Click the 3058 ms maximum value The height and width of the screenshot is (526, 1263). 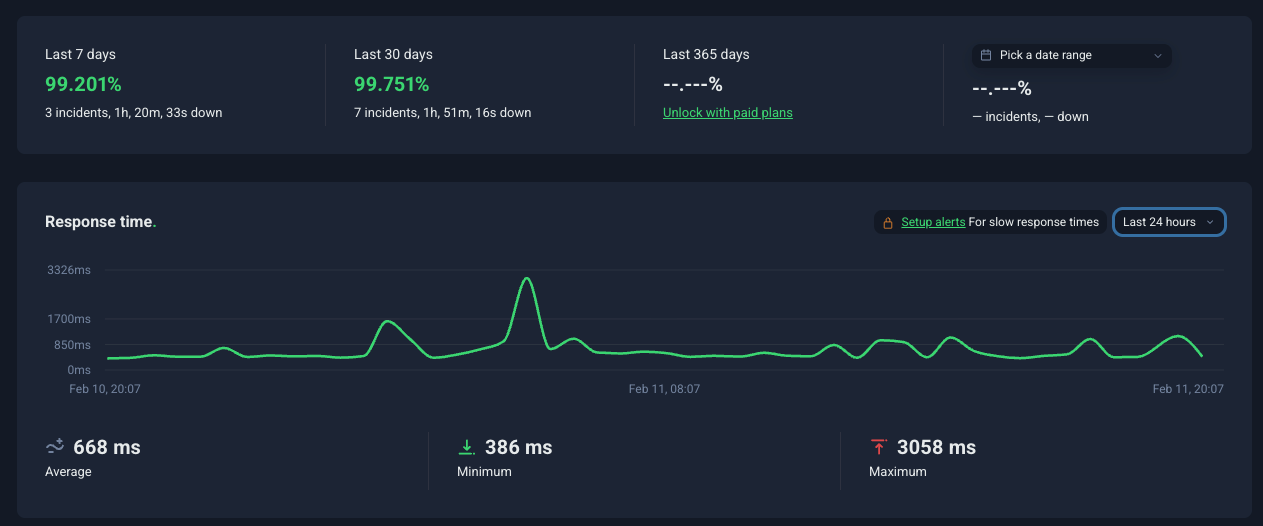(936, 447)
